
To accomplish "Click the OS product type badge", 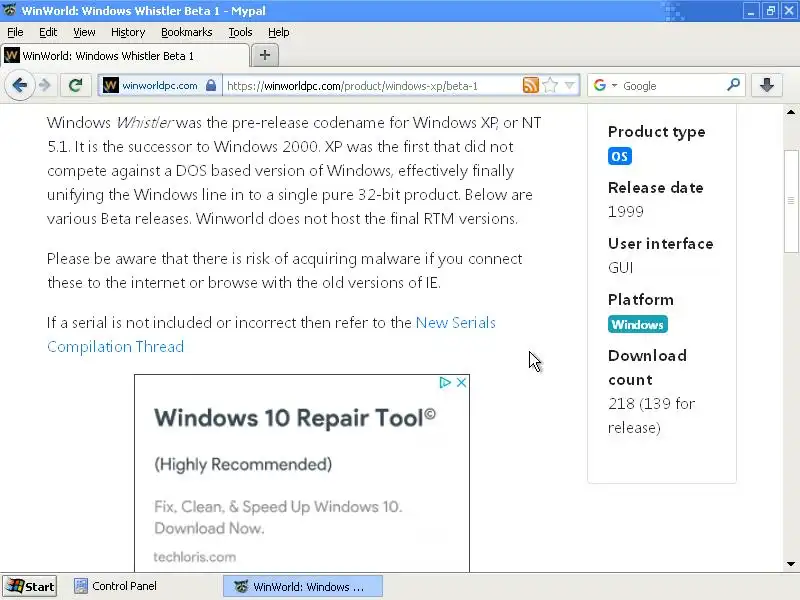I will pos(620,156).
